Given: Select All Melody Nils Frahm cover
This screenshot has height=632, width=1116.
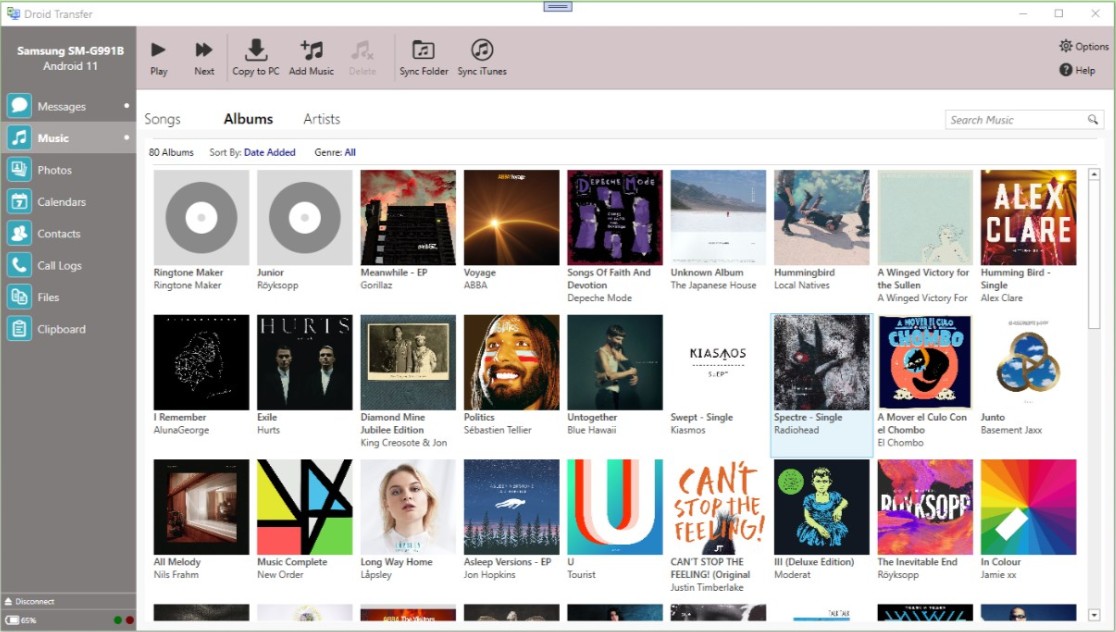Looking at the screenshot, I should click(201, 507).
